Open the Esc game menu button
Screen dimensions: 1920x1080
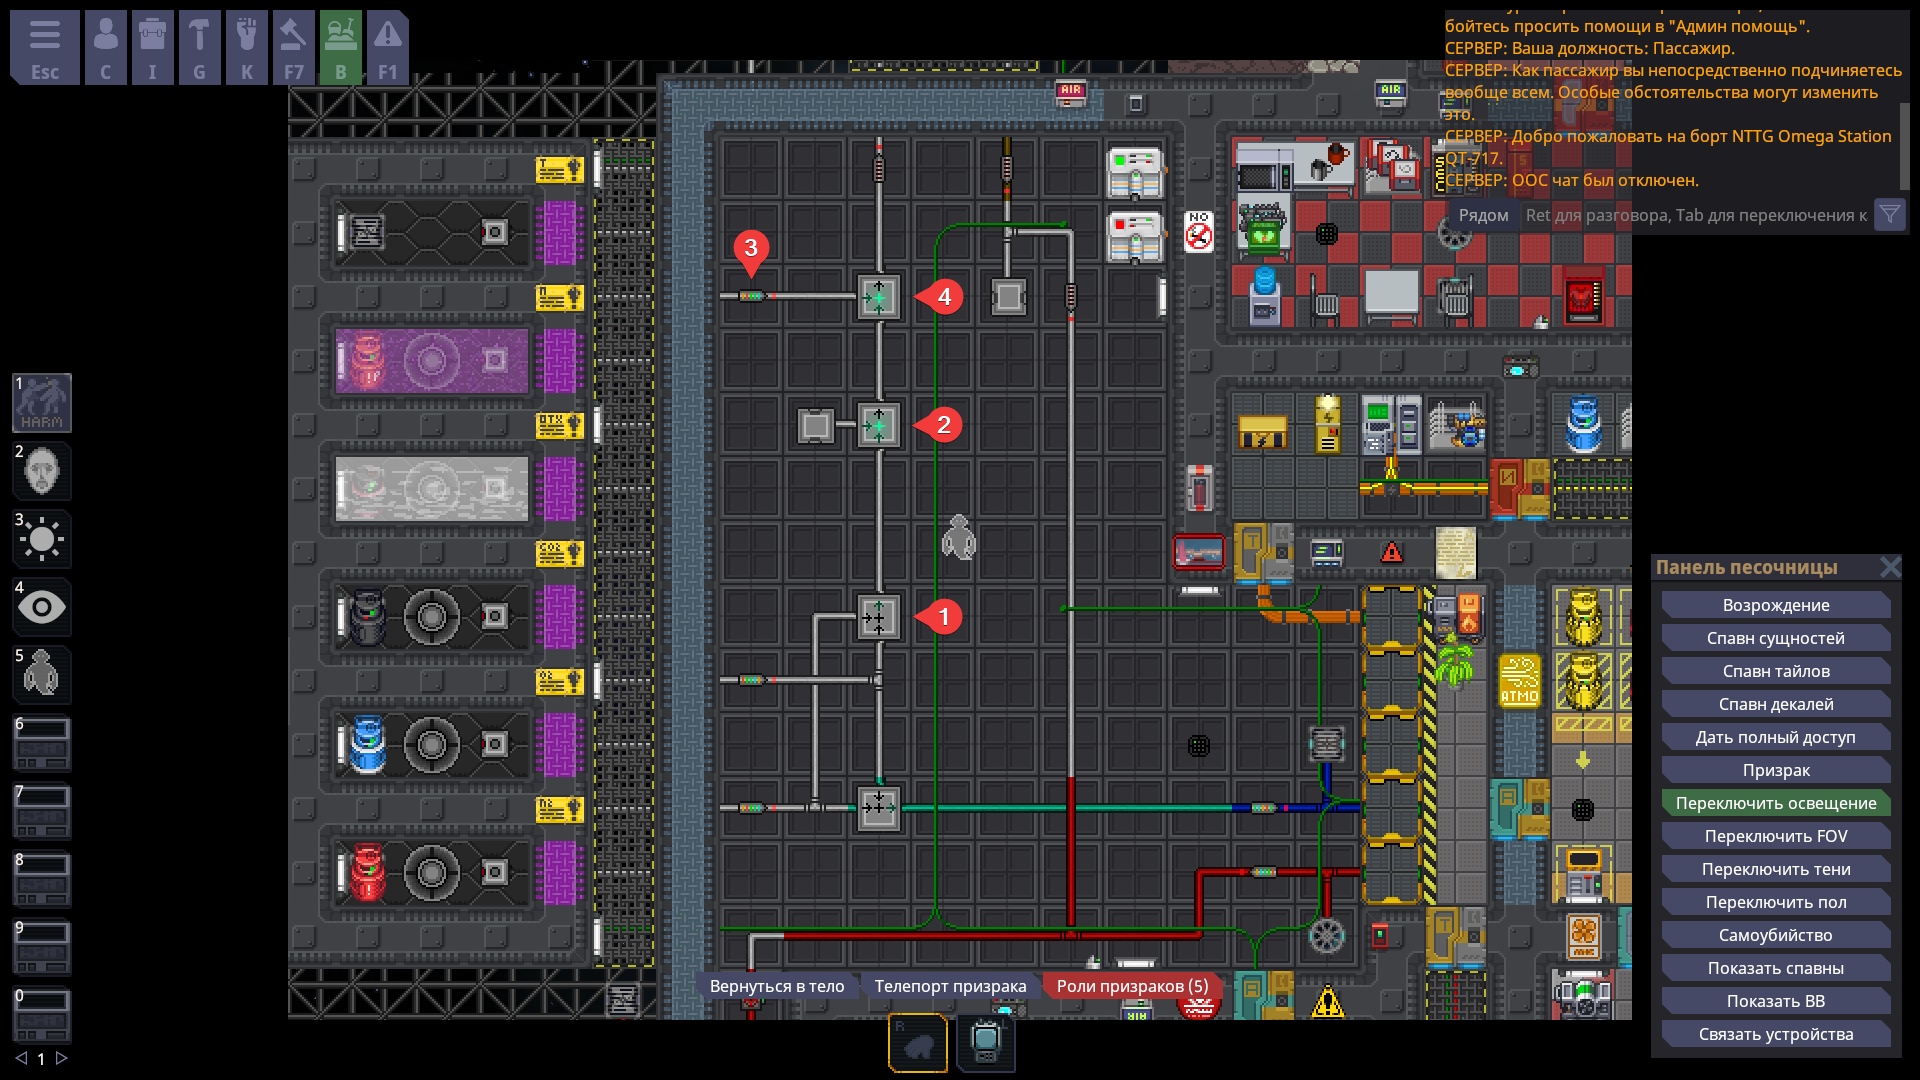[x=44, y=47]
